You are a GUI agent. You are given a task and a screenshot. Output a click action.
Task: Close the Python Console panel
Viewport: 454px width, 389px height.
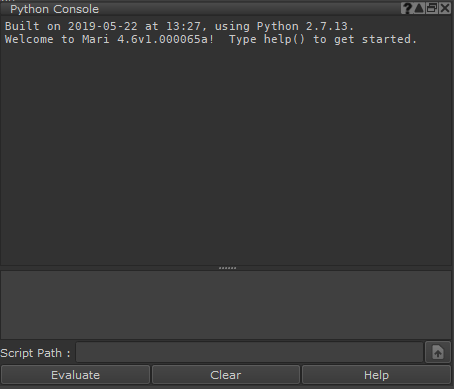pyautogui.click(x=445, y=8)
